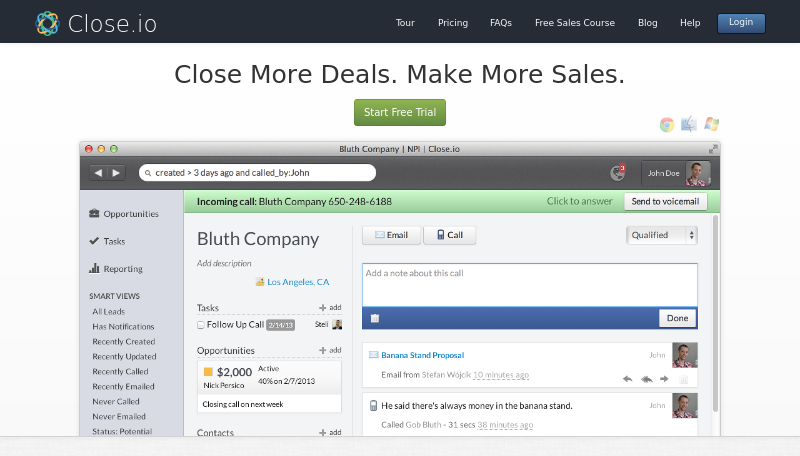Open the Help page
The width and height of the screenshot is (800, 456).
(x=690, y=23)
